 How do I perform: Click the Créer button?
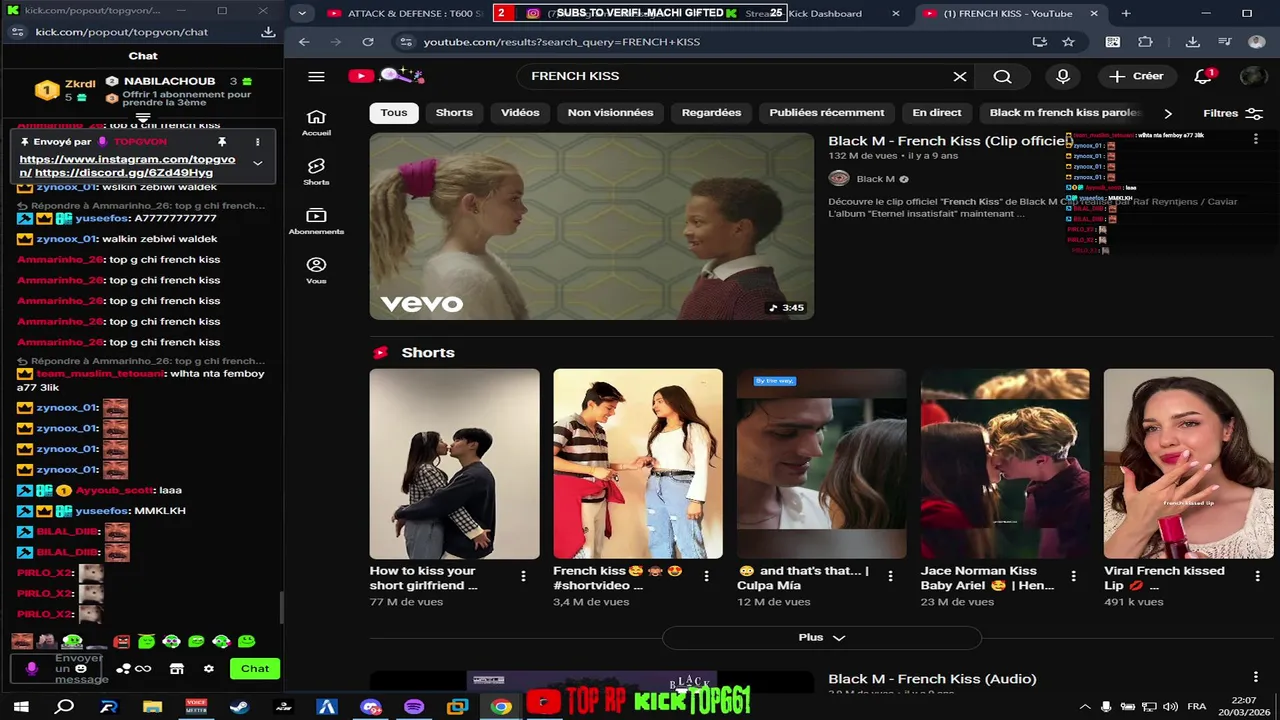1136,77
